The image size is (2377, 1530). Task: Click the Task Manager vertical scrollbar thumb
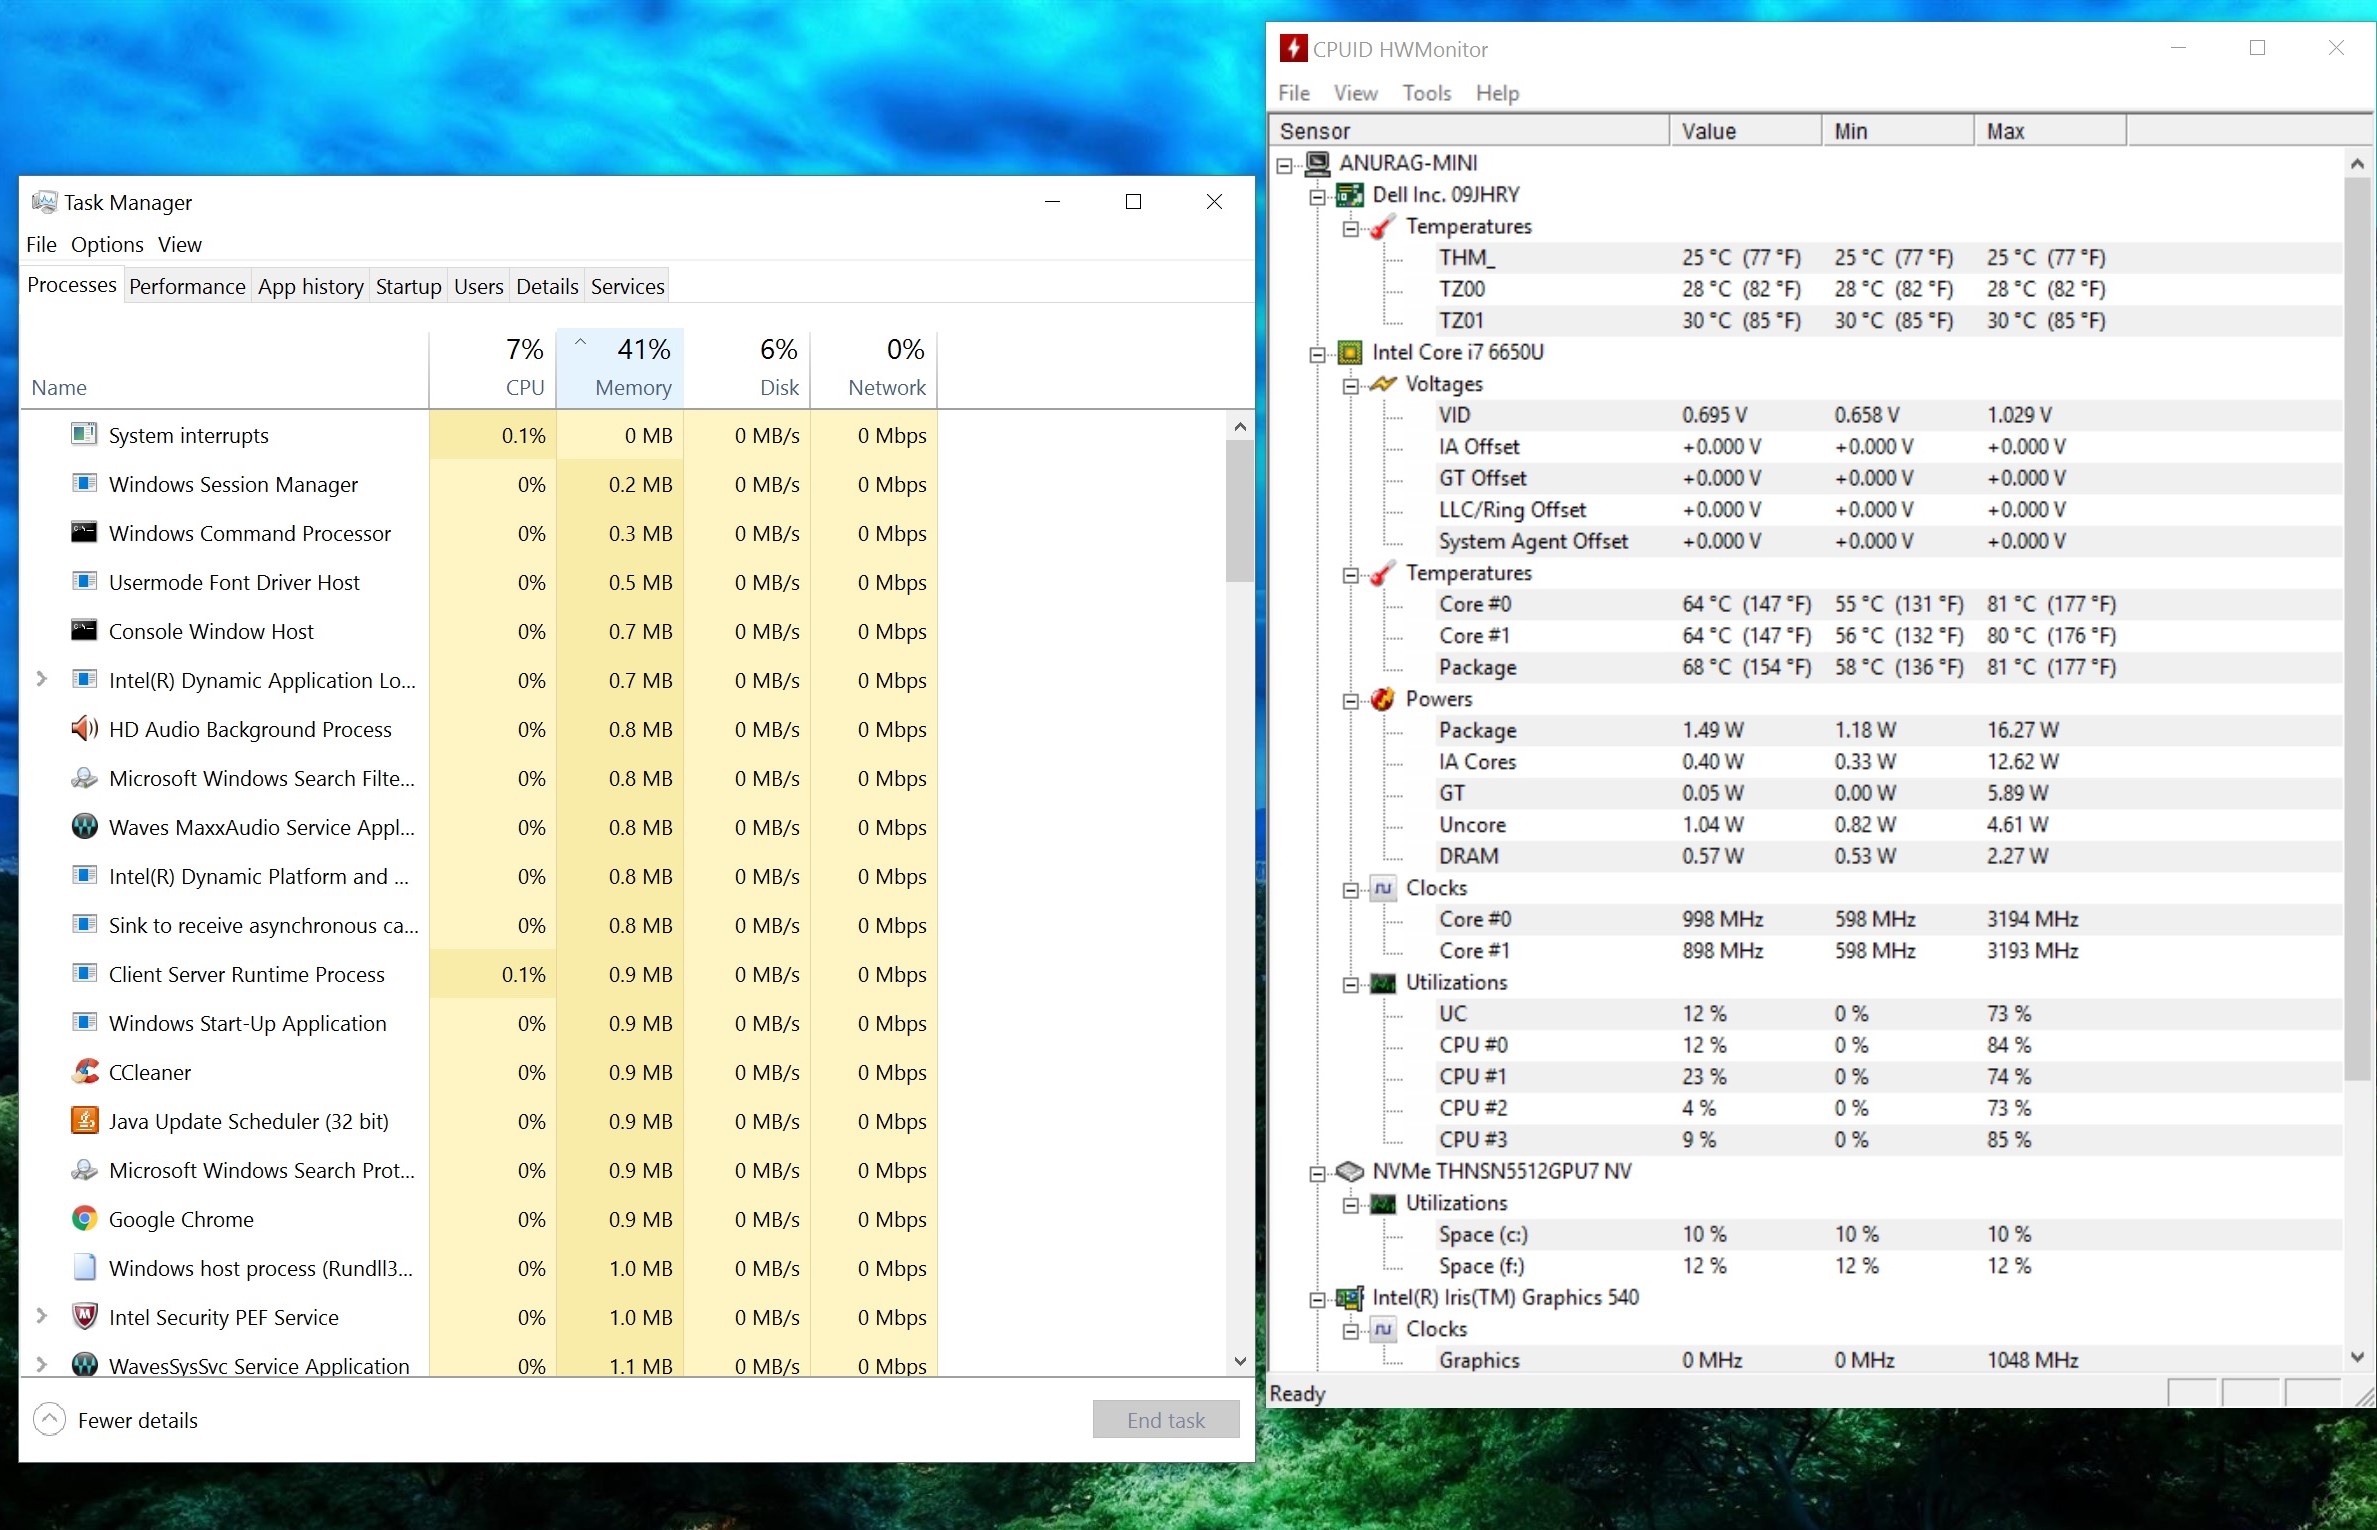pyautogui.click(x=1240, y=511)
